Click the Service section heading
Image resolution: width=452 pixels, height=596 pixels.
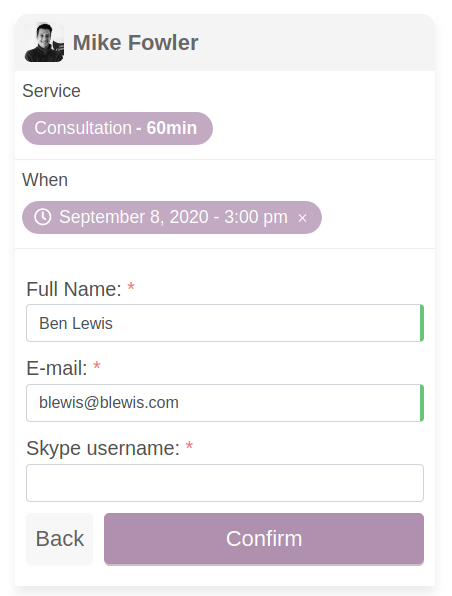click(51, 91)
